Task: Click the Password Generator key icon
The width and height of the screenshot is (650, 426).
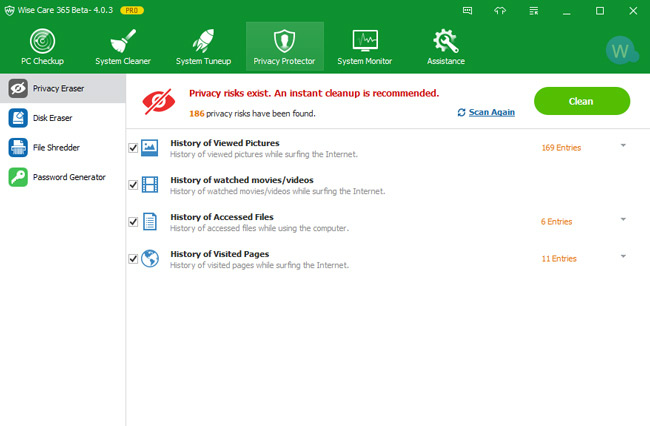Action: point(18,177)
